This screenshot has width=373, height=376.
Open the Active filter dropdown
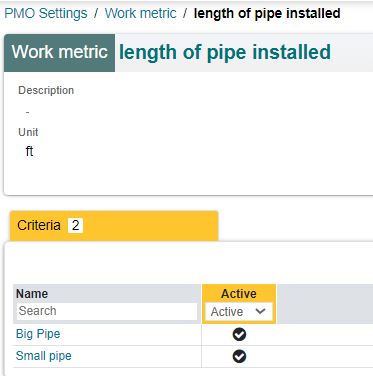239,312
